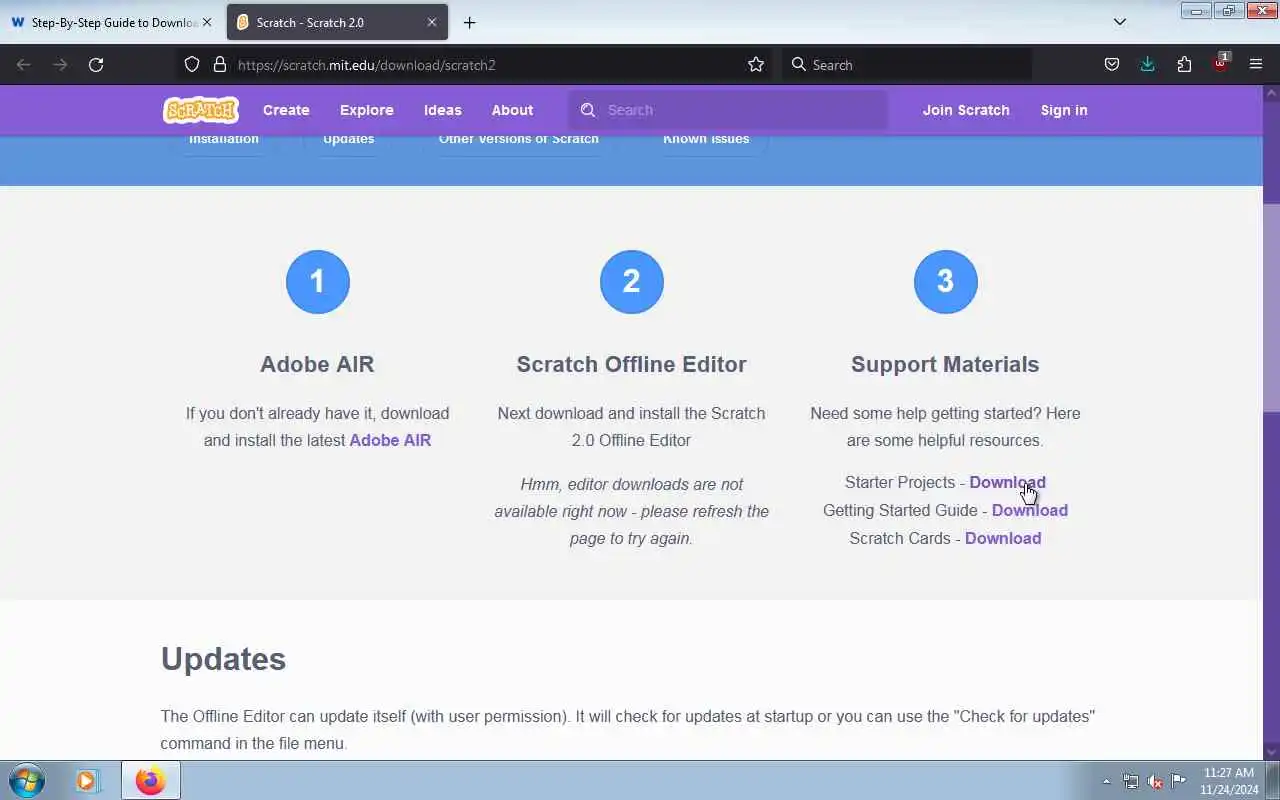1280x800 pixels.
Task: Open the Create menu item
Action: click(x=286, y=110)
